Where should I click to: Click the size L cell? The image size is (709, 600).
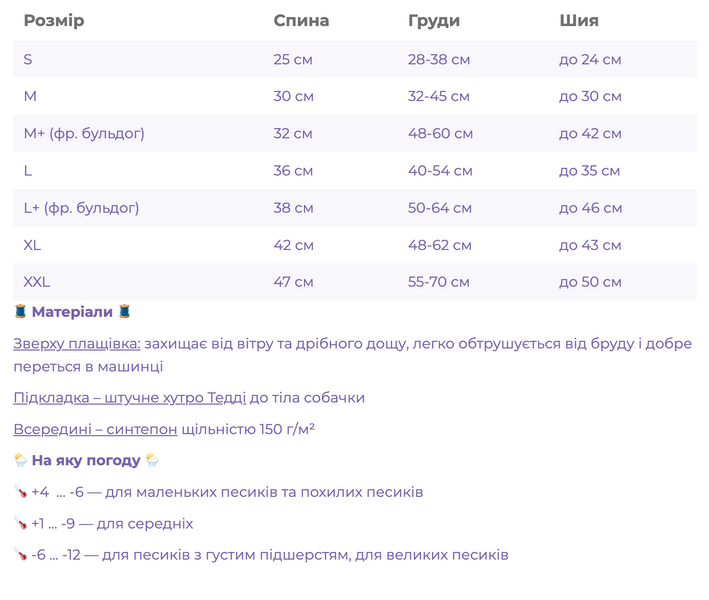28,170
